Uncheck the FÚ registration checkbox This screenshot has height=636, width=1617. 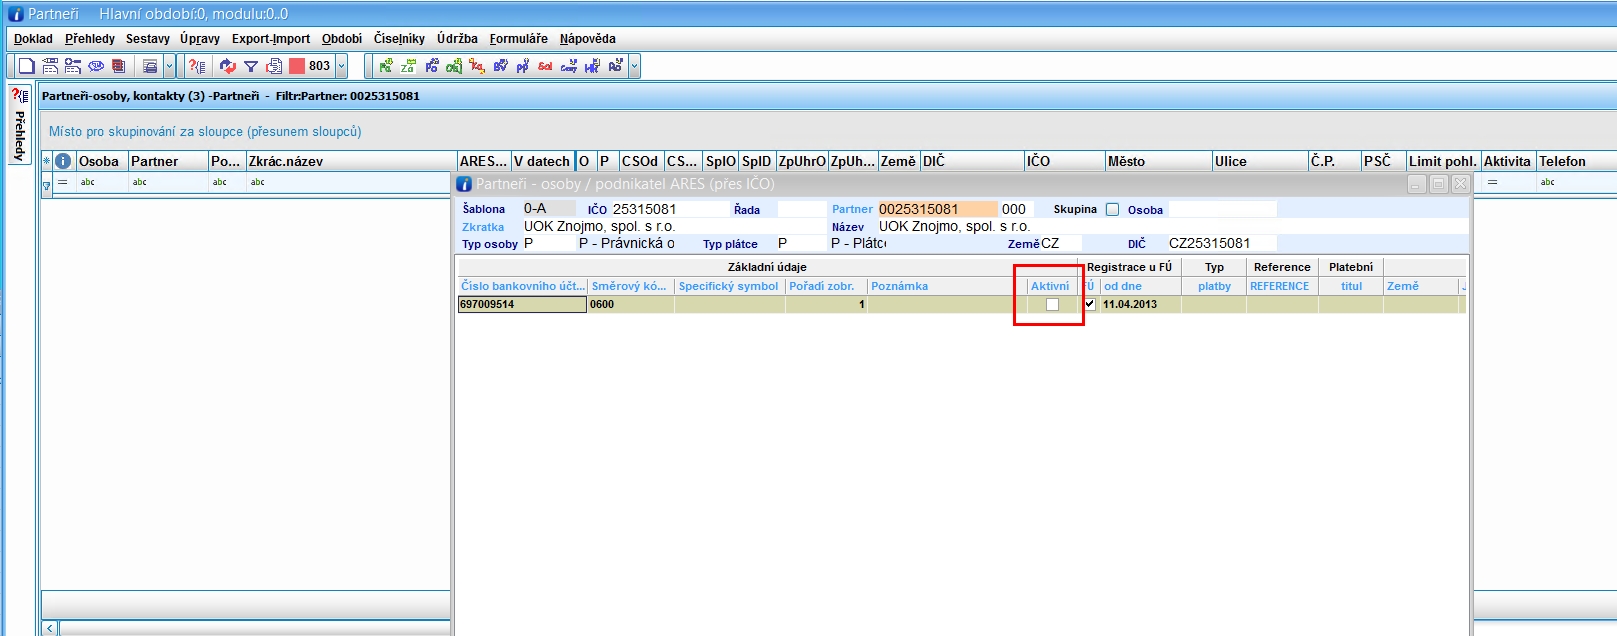(x=1090, y=304)
